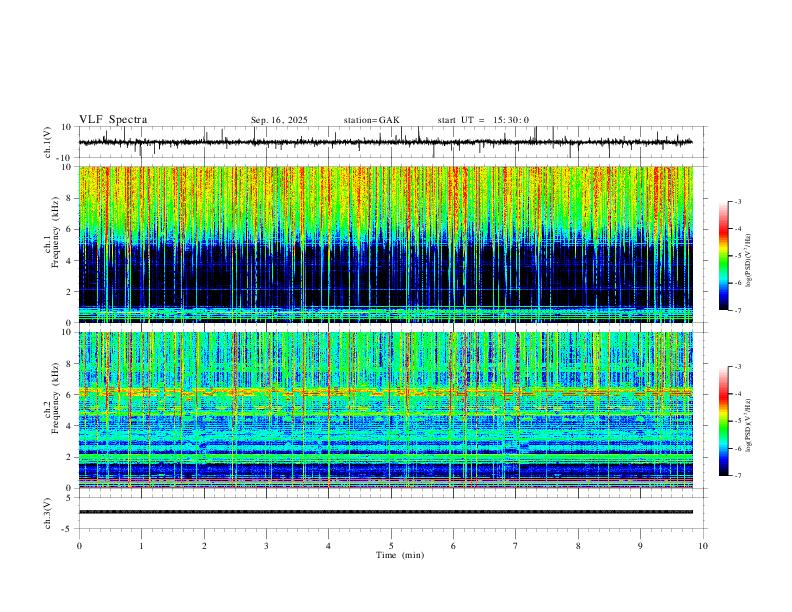Click the time axis tick label '3'
The image size is (792, 612).
click(x=266, y=546)
